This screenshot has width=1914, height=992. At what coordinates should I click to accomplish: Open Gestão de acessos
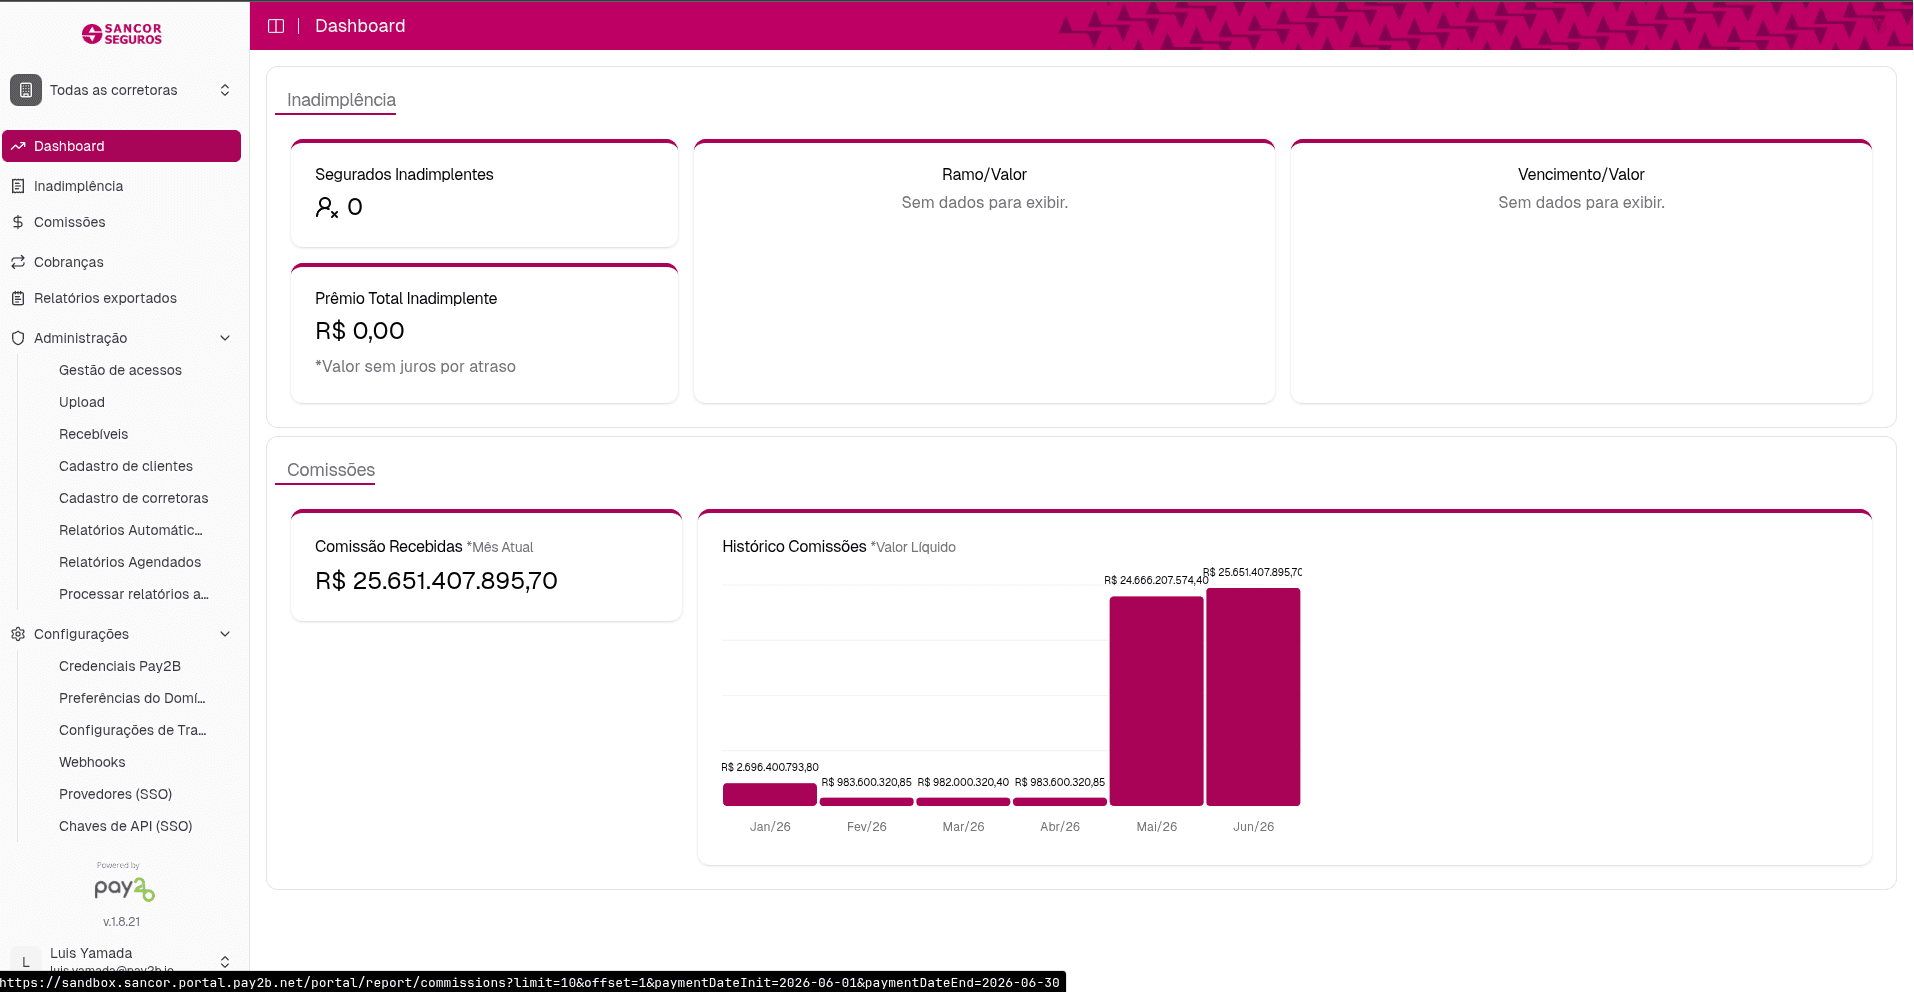[x=120, y=370]
